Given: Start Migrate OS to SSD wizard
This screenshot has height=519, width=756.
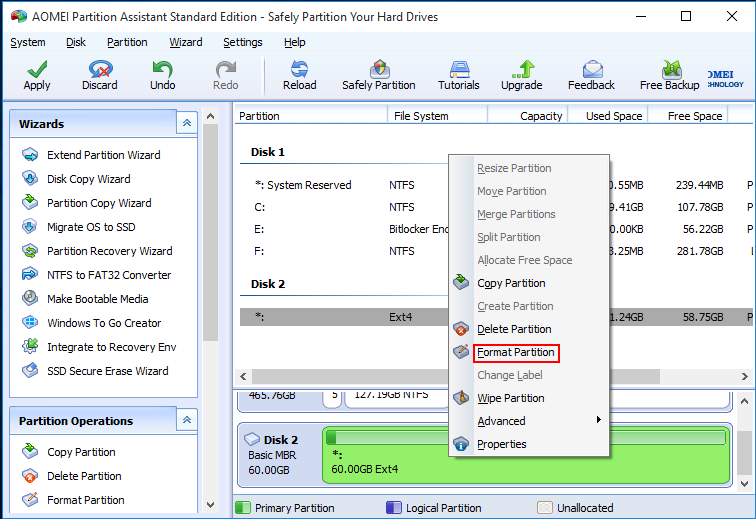Looking at the screenshot, I should point(91,227).
